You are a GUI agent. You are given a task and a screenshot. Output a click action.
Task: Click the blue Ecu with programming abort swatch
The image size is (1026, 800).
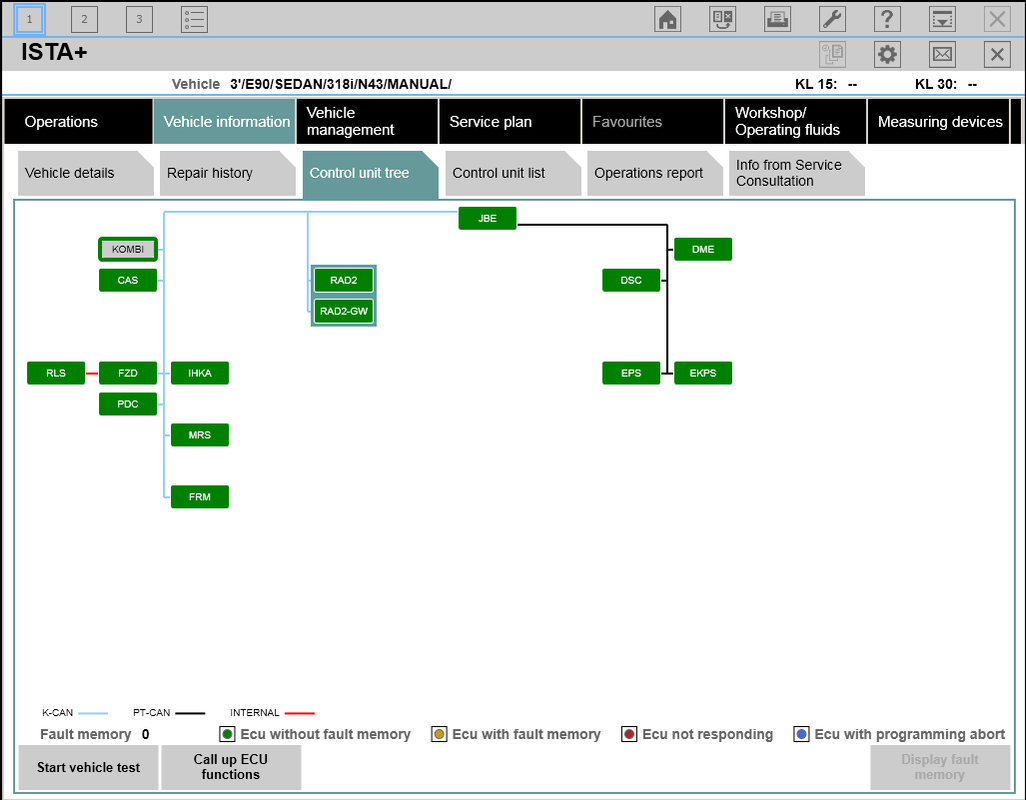[x=801, y=734]
